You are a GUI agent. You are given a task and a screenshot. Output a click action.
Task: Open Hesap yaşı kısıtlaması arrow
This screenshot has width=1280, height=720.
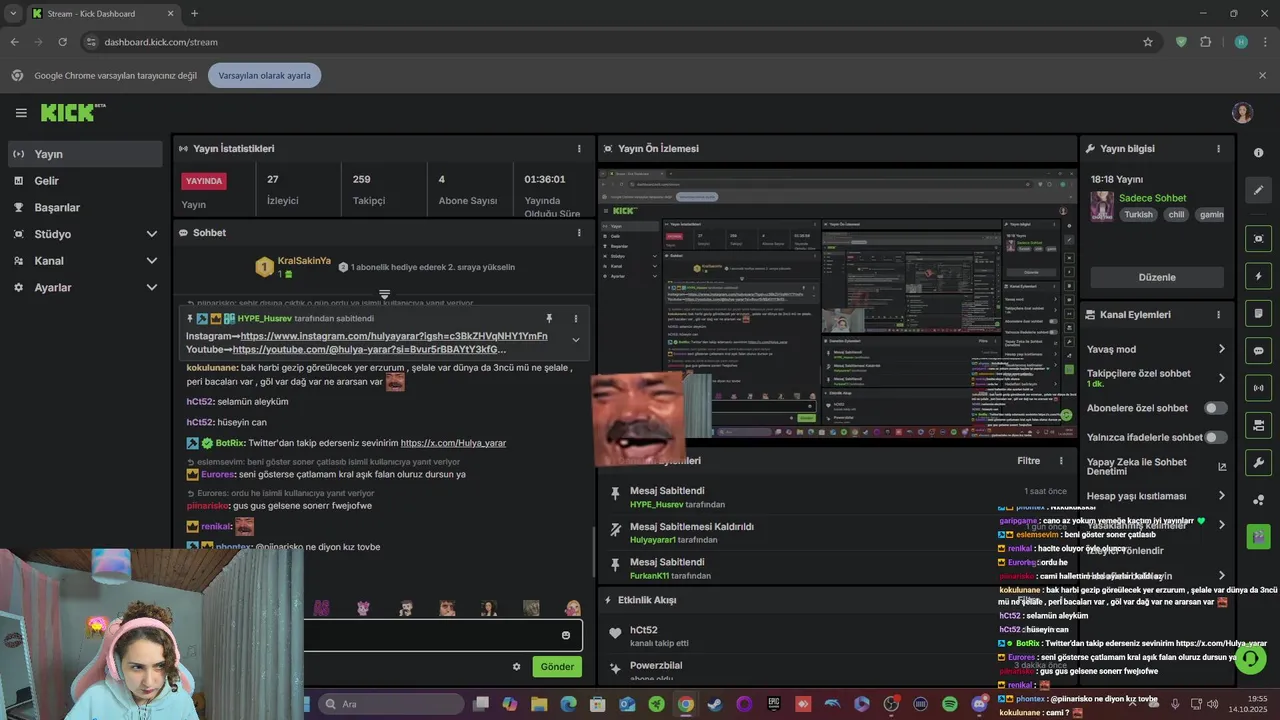tap(1221, 496)
